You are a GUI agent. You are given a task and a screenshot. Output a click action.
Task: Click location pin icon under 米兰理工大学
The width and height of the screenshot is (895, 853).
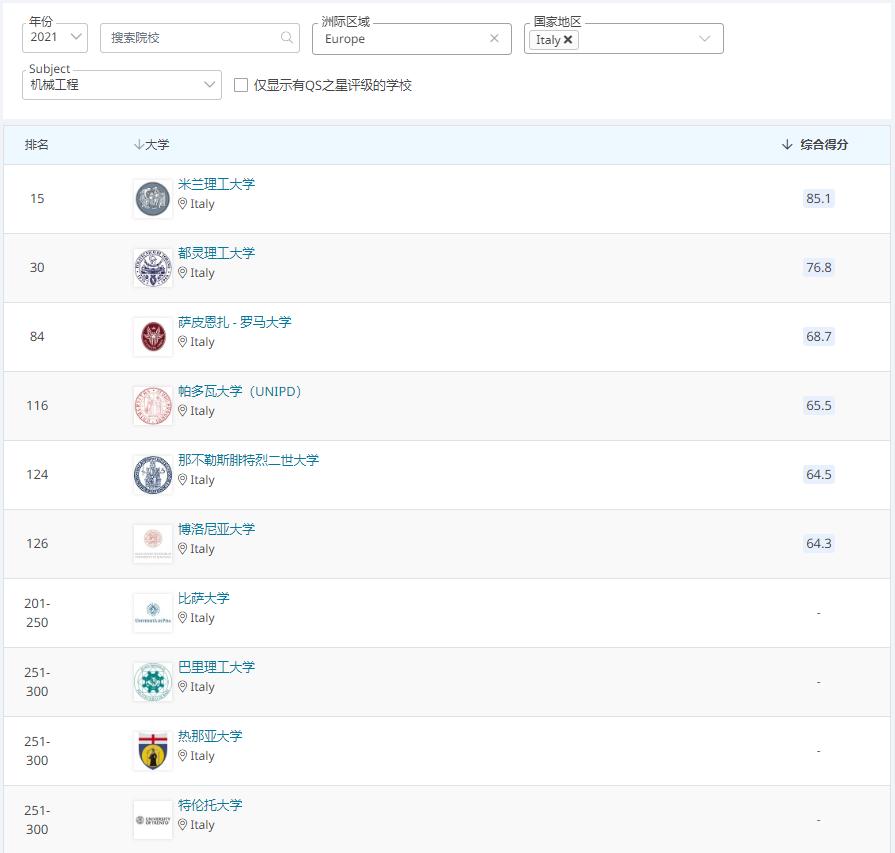[183, 204]
